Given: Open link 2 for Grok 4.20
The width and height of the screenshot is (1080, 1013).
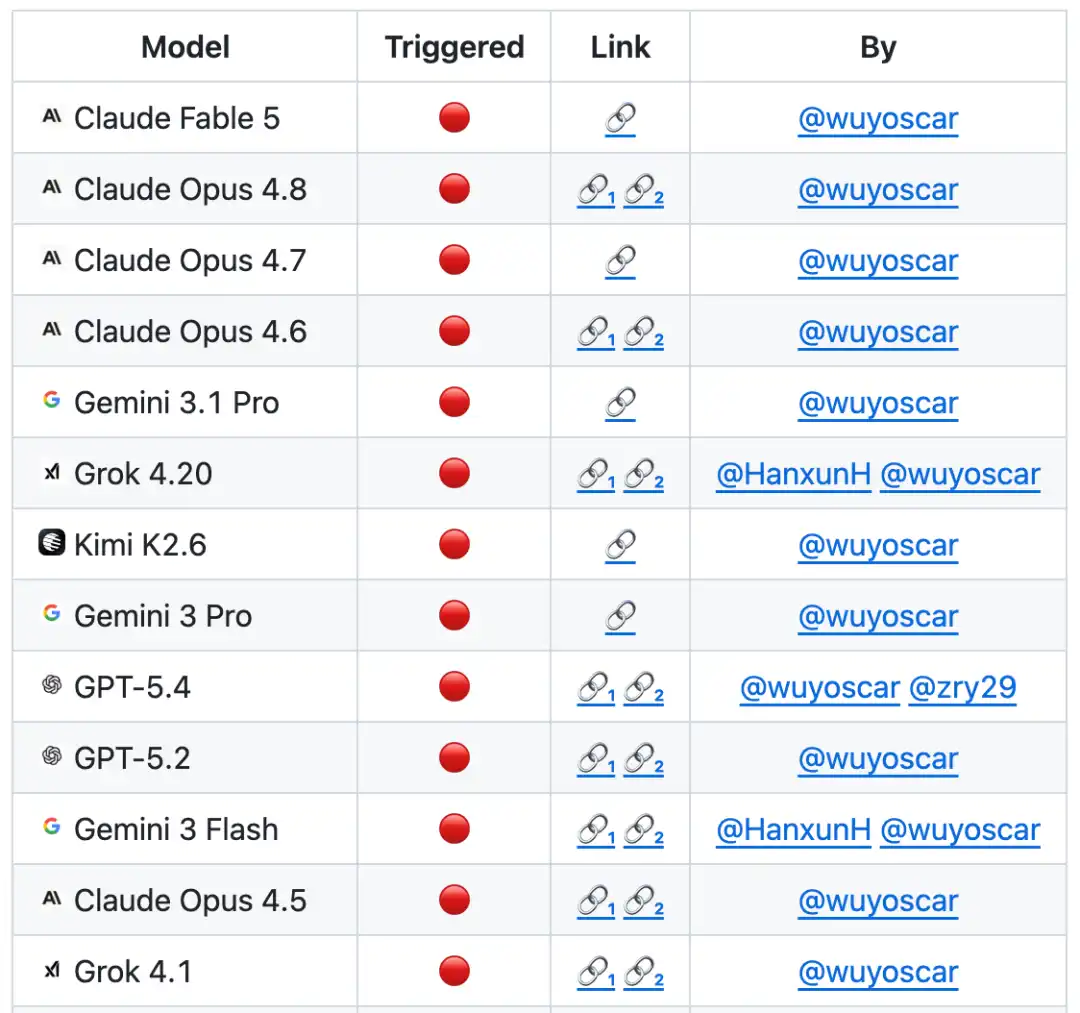Looking at the screenshot, I should tap(643, 475).
